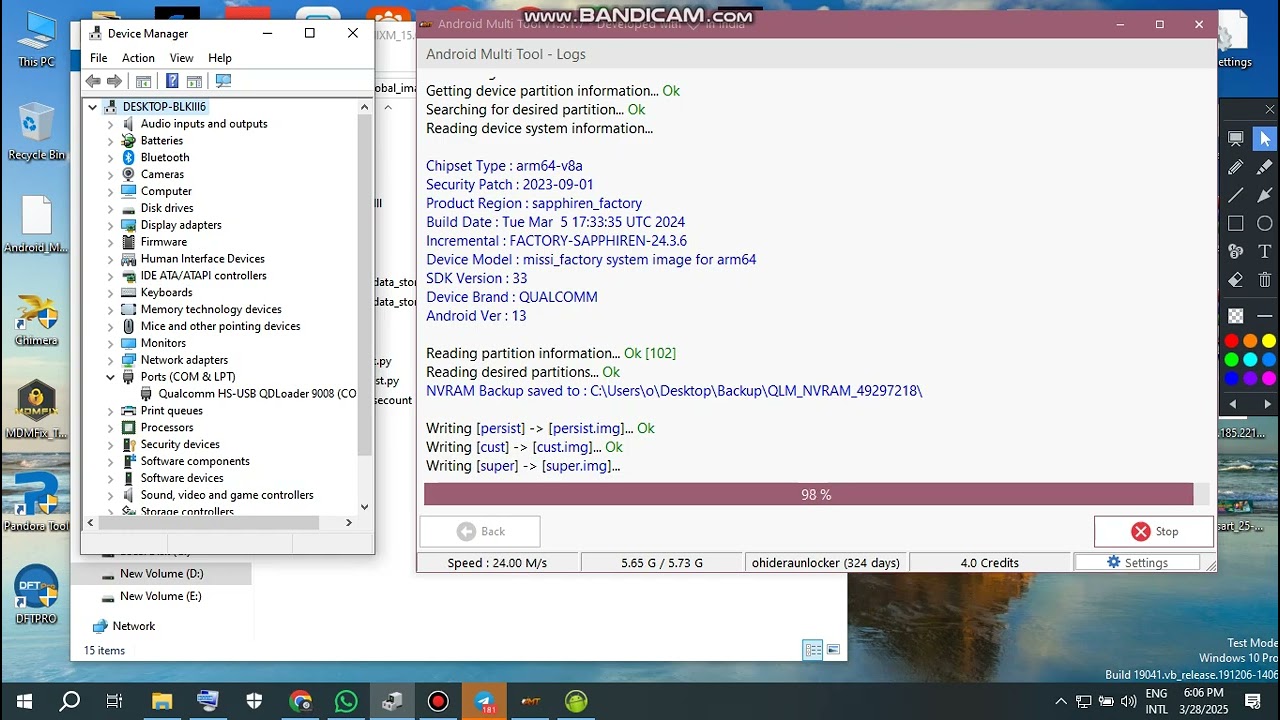The height and width of the screenshot is (720, 1280).
Task: Click the Stop button in Android Multi Tool
Action: [1154, 532]
